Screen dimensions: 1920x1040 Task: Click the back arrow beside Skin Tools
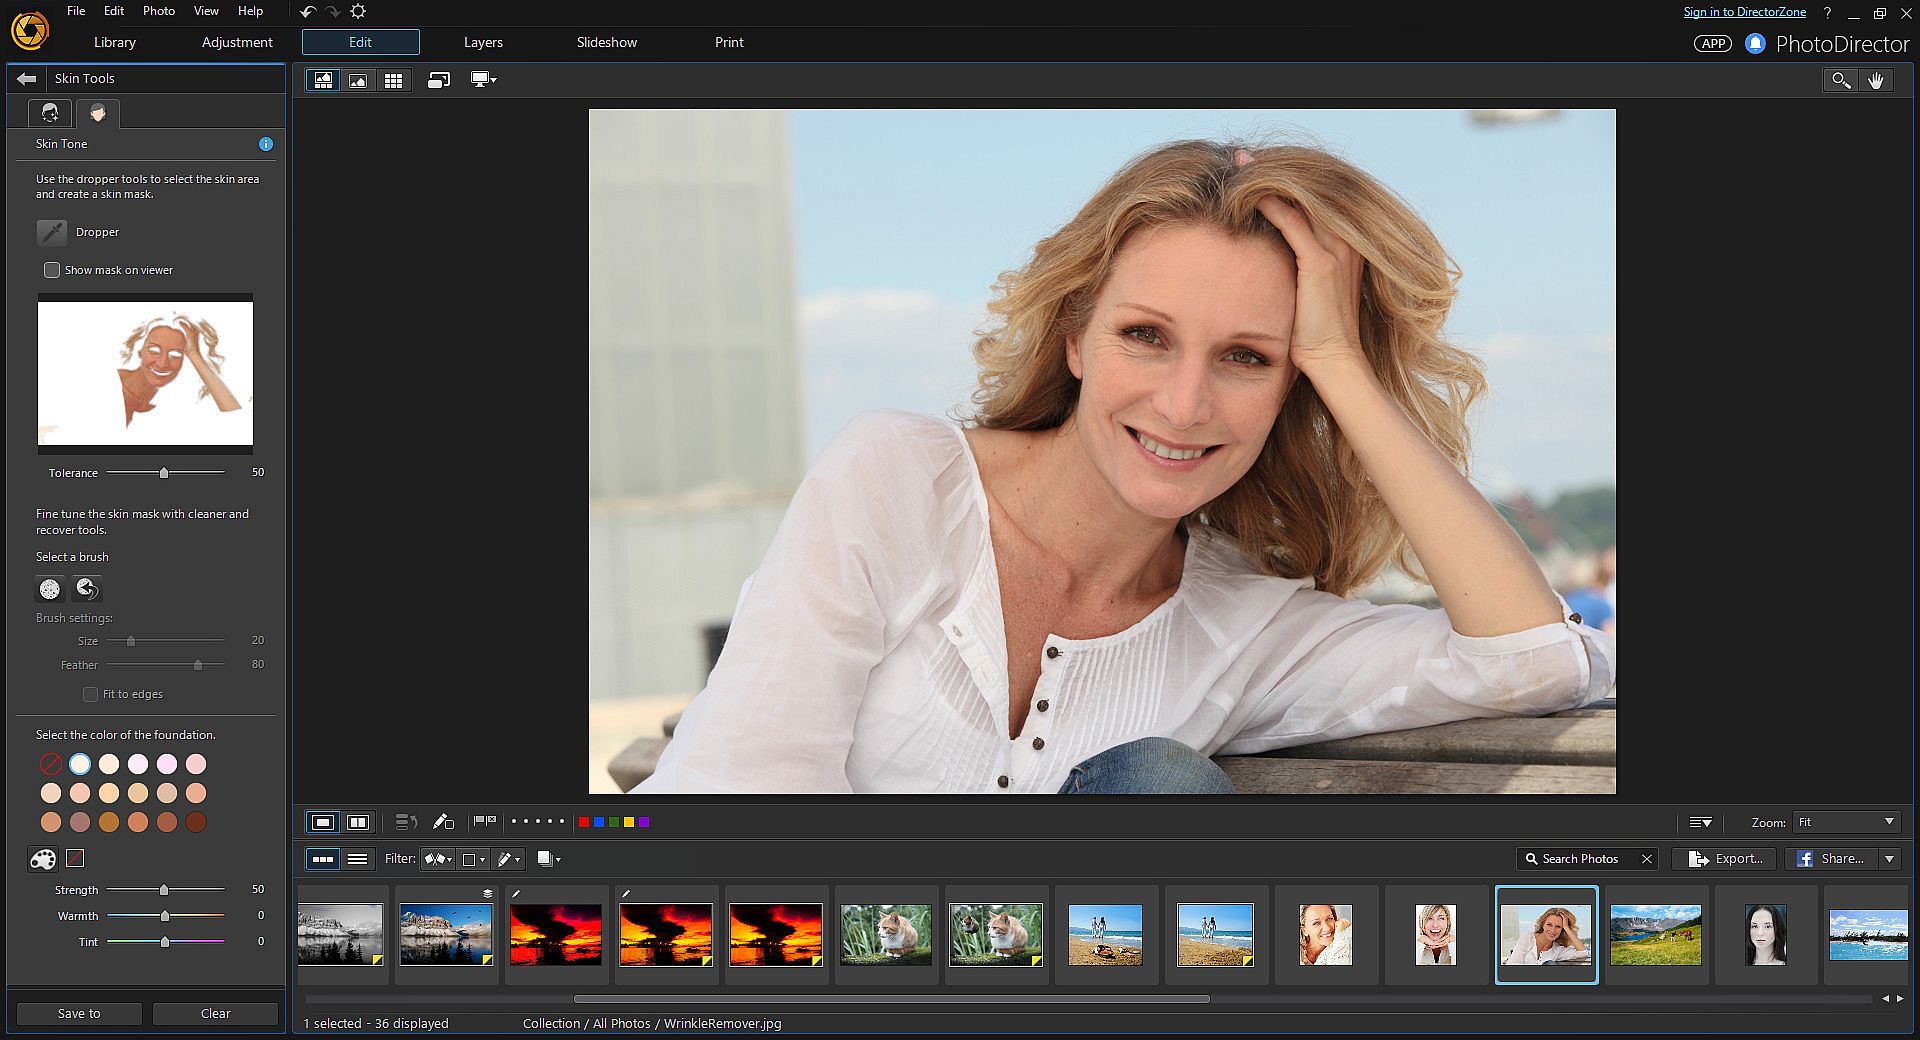click(x=27, y=78)
